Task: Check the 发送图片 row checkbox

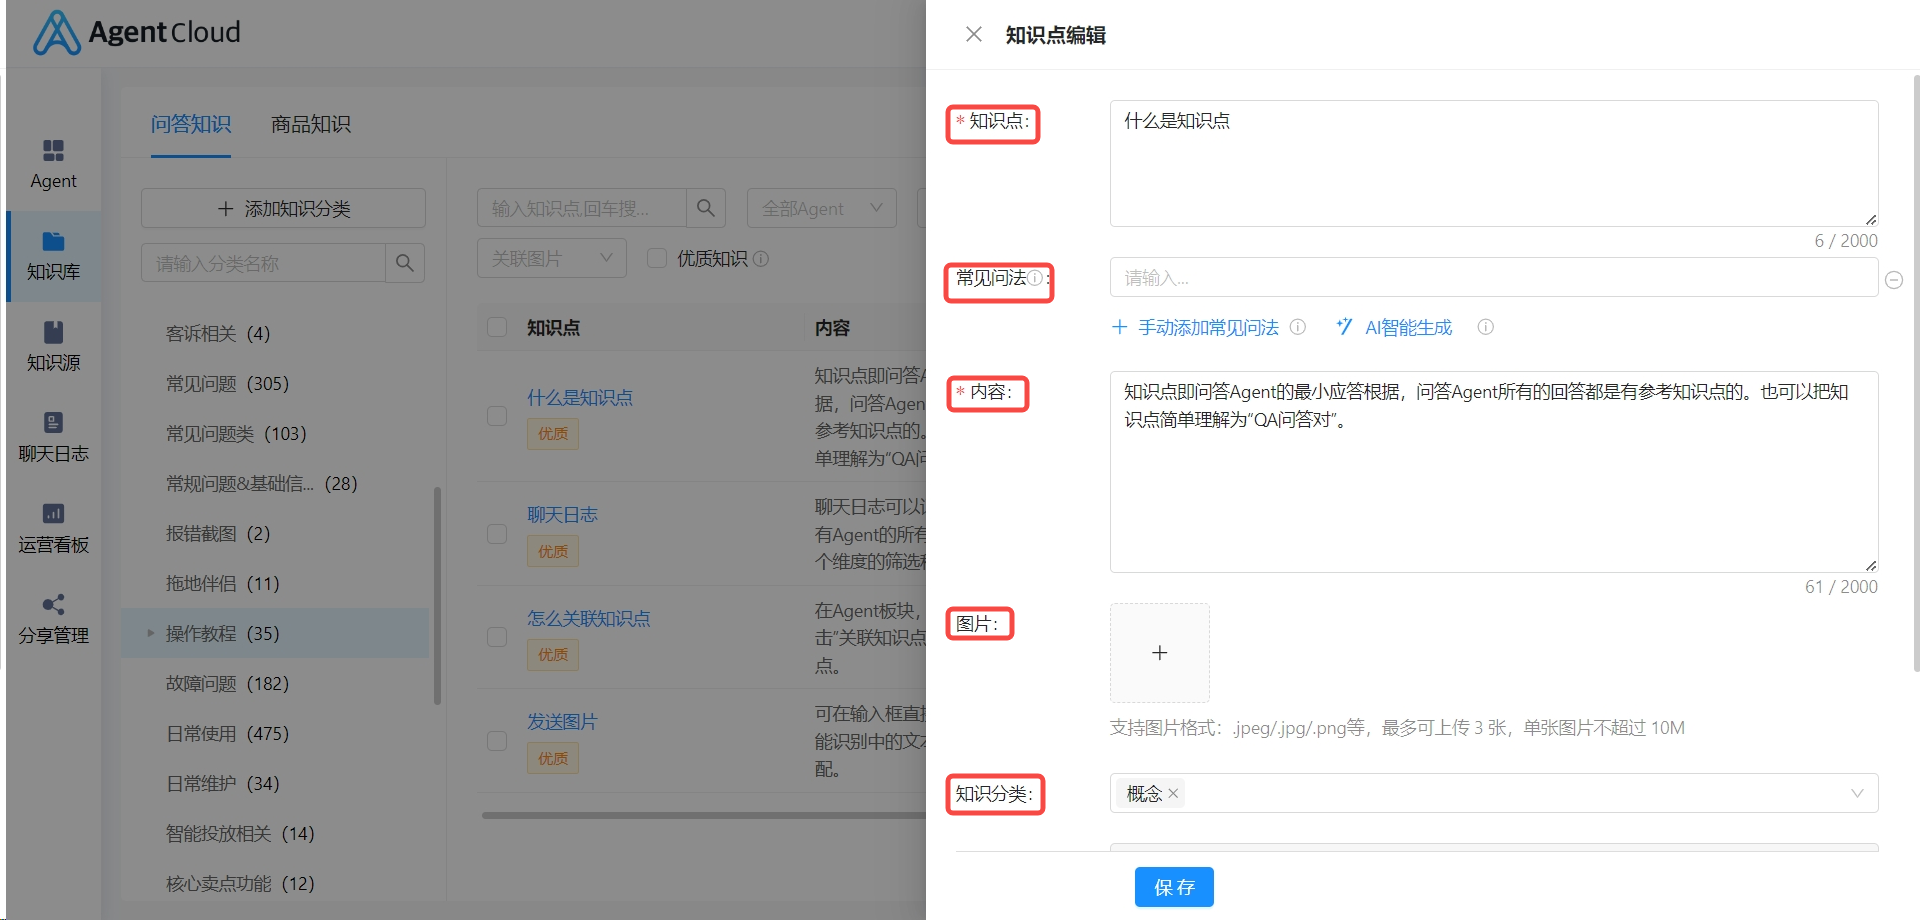Action: (496, 741)
